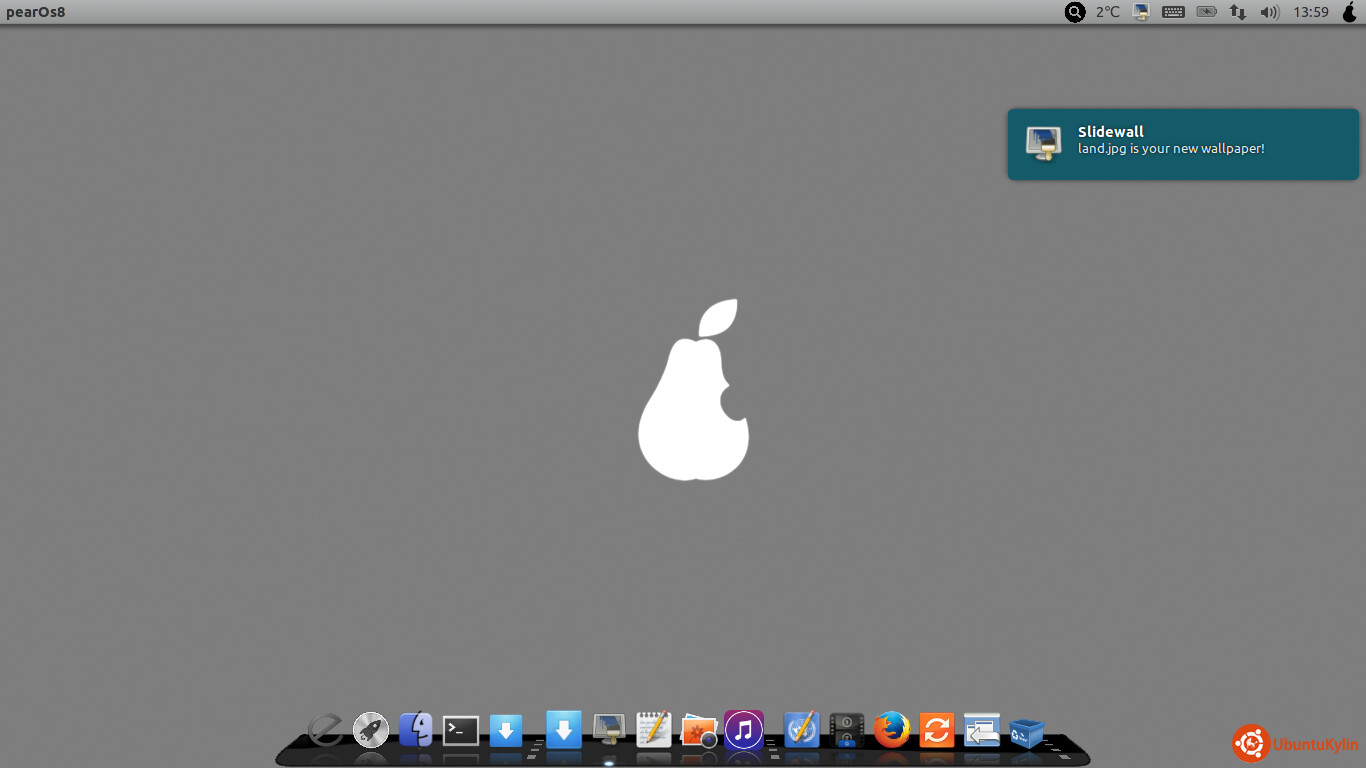This screenshot has width=1366, height=768.
Task: Open the orange update manager icon
Action: click(937, 730)
